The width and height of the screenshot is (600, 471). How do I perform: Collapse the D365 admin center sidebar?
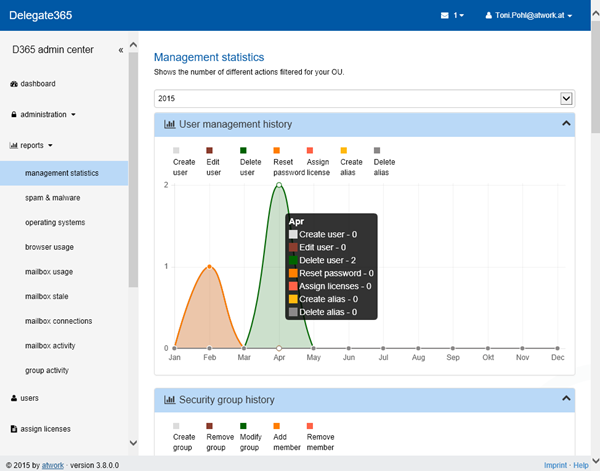tap(121, 49)
